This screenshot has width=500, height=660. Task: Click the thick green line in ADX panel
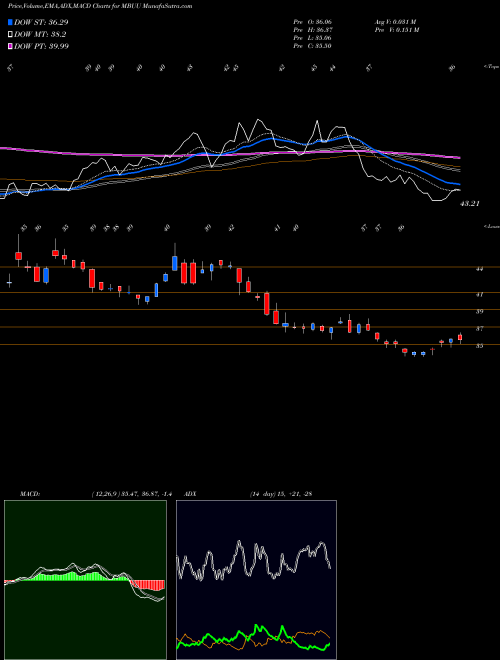coord(253,636)
